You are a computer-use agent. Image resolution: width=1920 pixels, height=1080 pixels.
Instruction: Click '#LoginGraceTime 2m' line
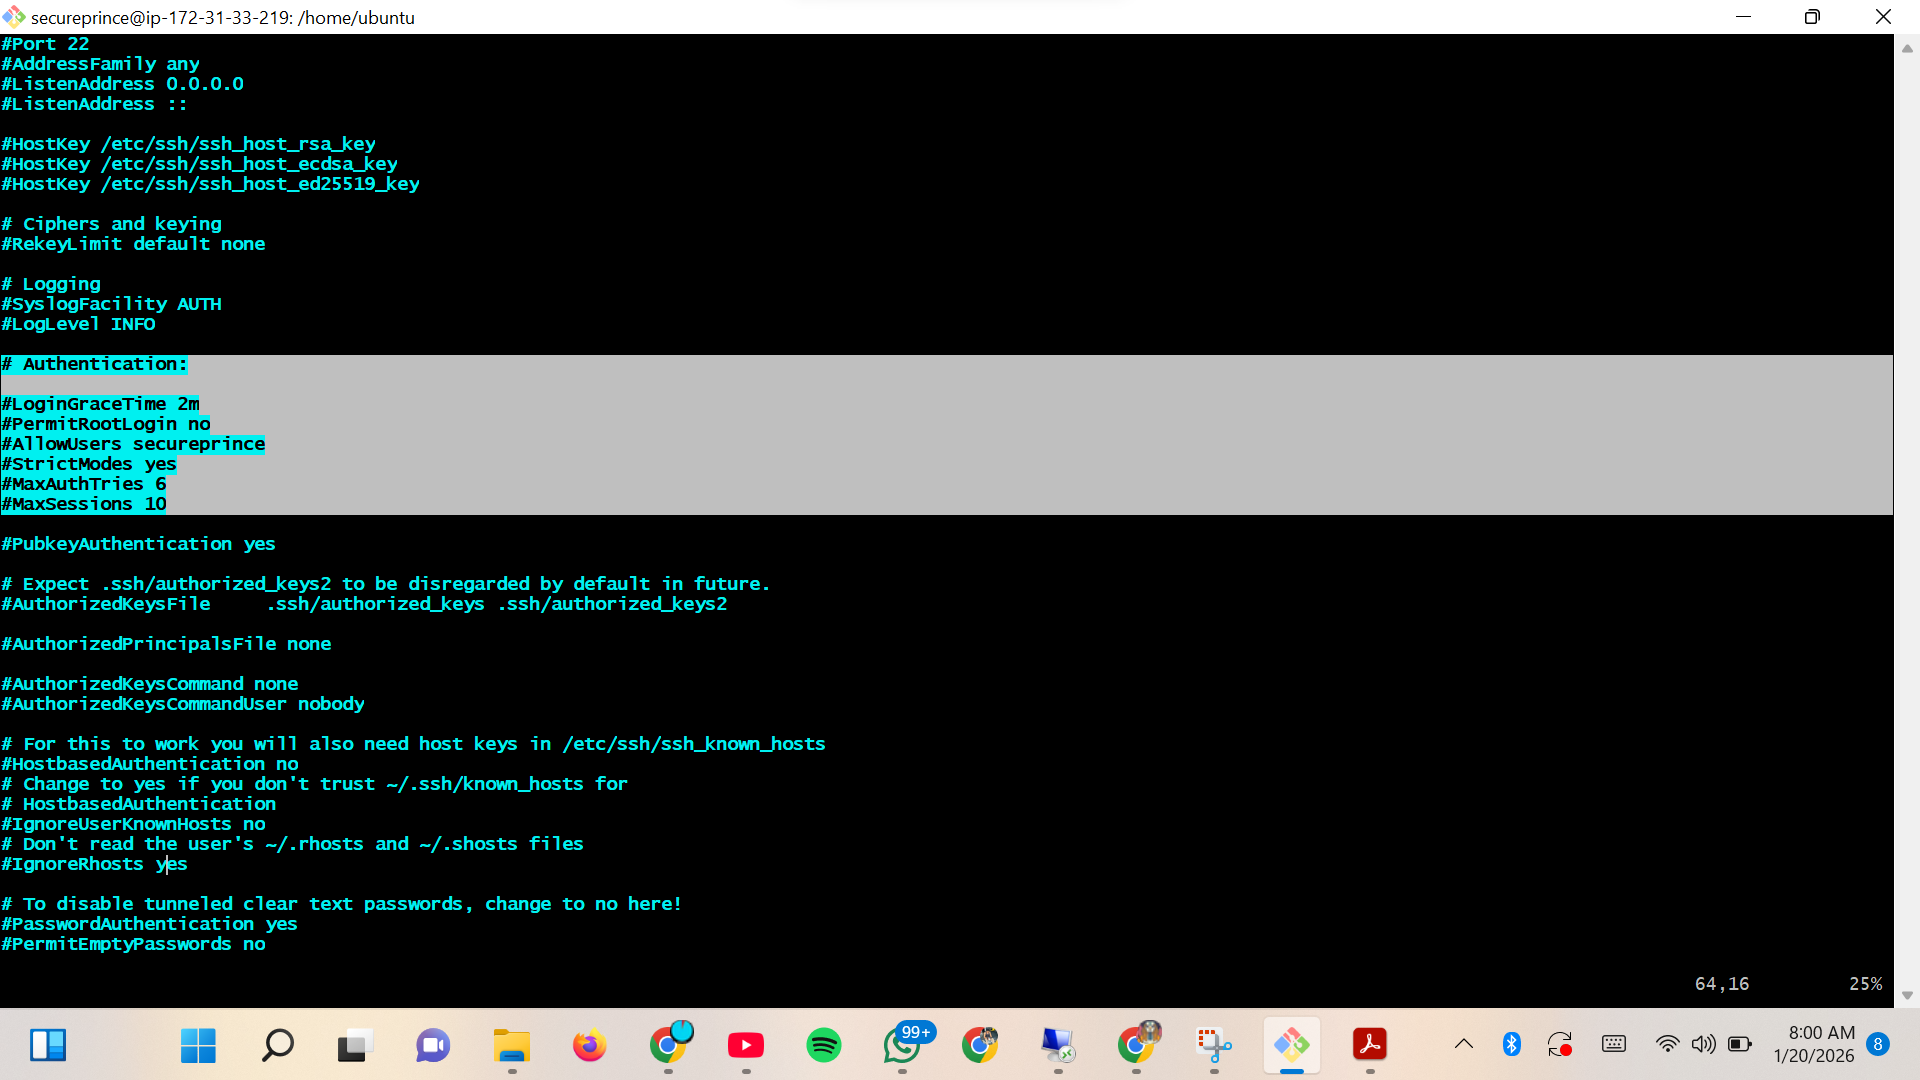coord(101,404)
